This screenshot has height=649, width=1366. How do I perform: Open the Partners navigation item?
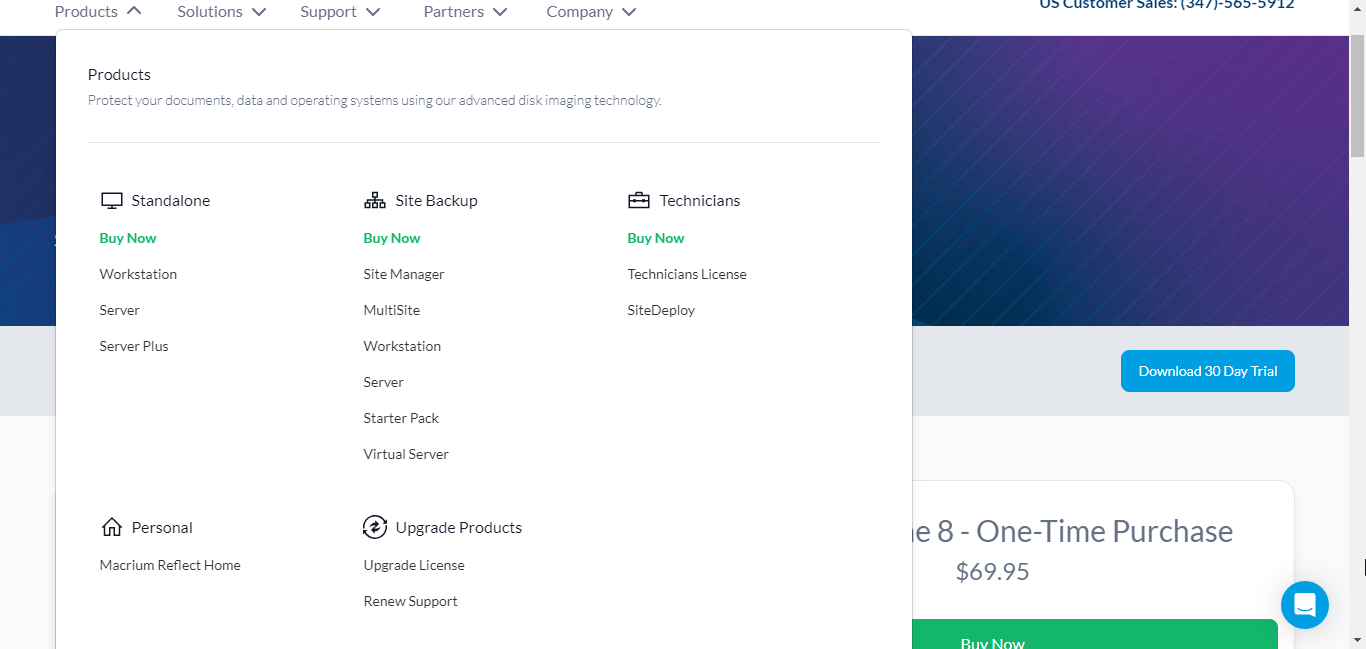click(454, 12)
